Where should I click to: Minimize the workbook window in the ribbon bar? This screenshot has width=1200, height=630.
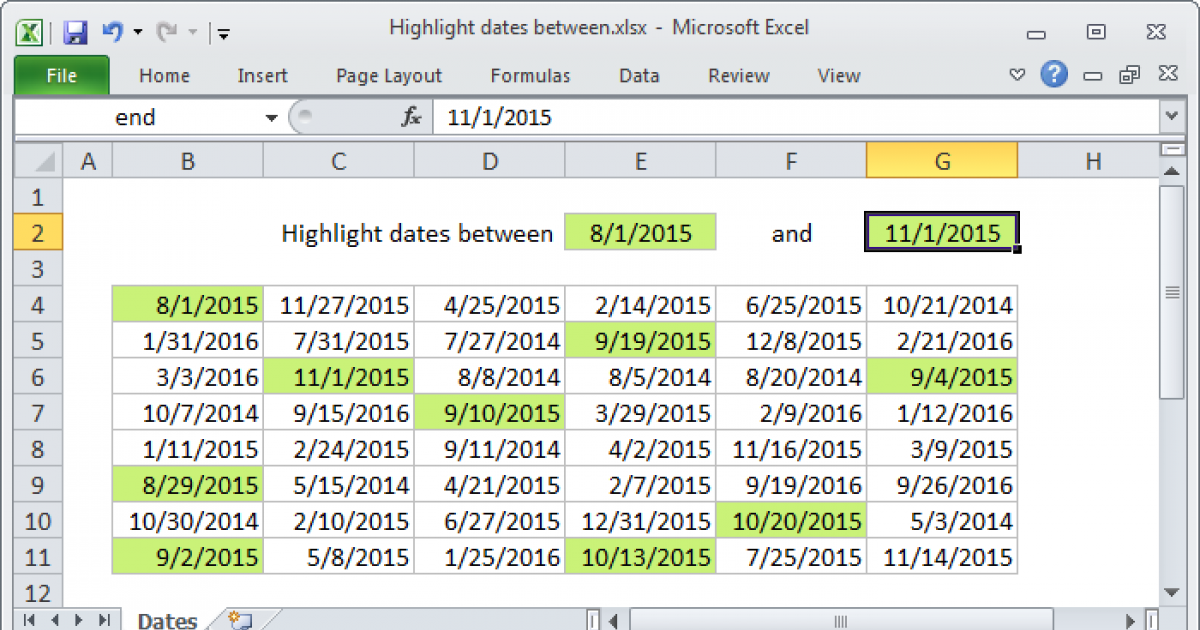click(x=1093, y=76)
